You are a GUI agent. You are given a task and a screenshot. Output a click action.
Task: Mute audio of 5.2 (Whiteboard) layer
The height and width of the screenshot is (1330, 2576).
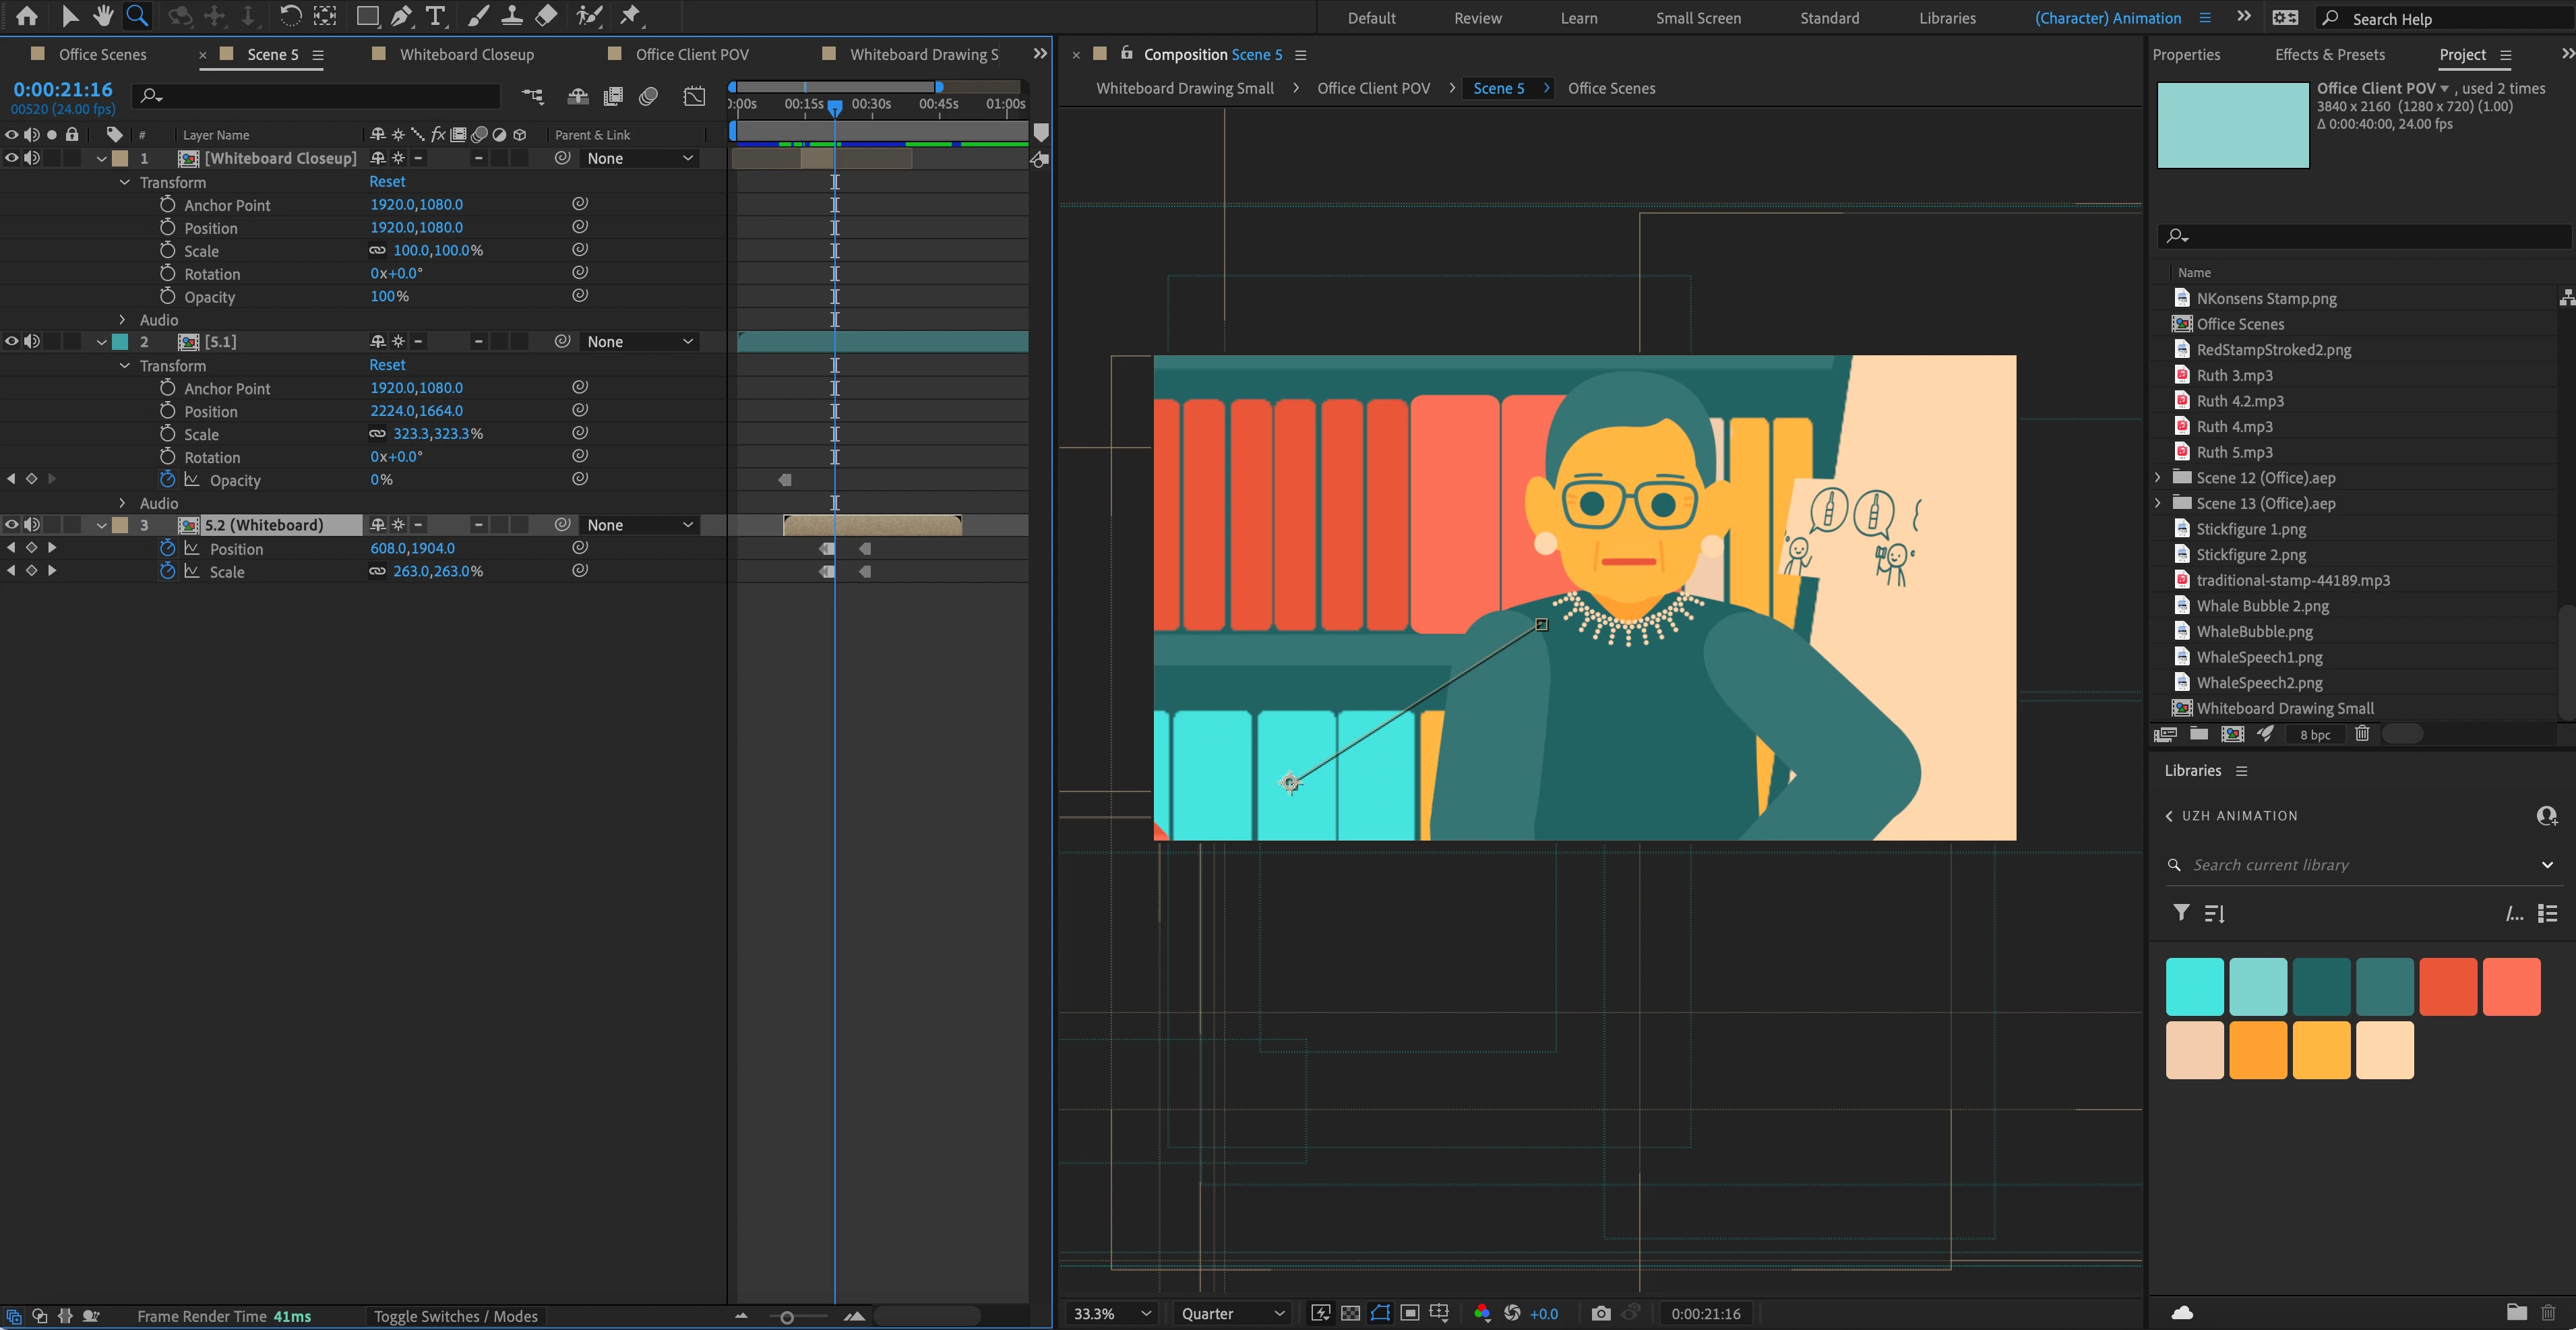point(32,525)
